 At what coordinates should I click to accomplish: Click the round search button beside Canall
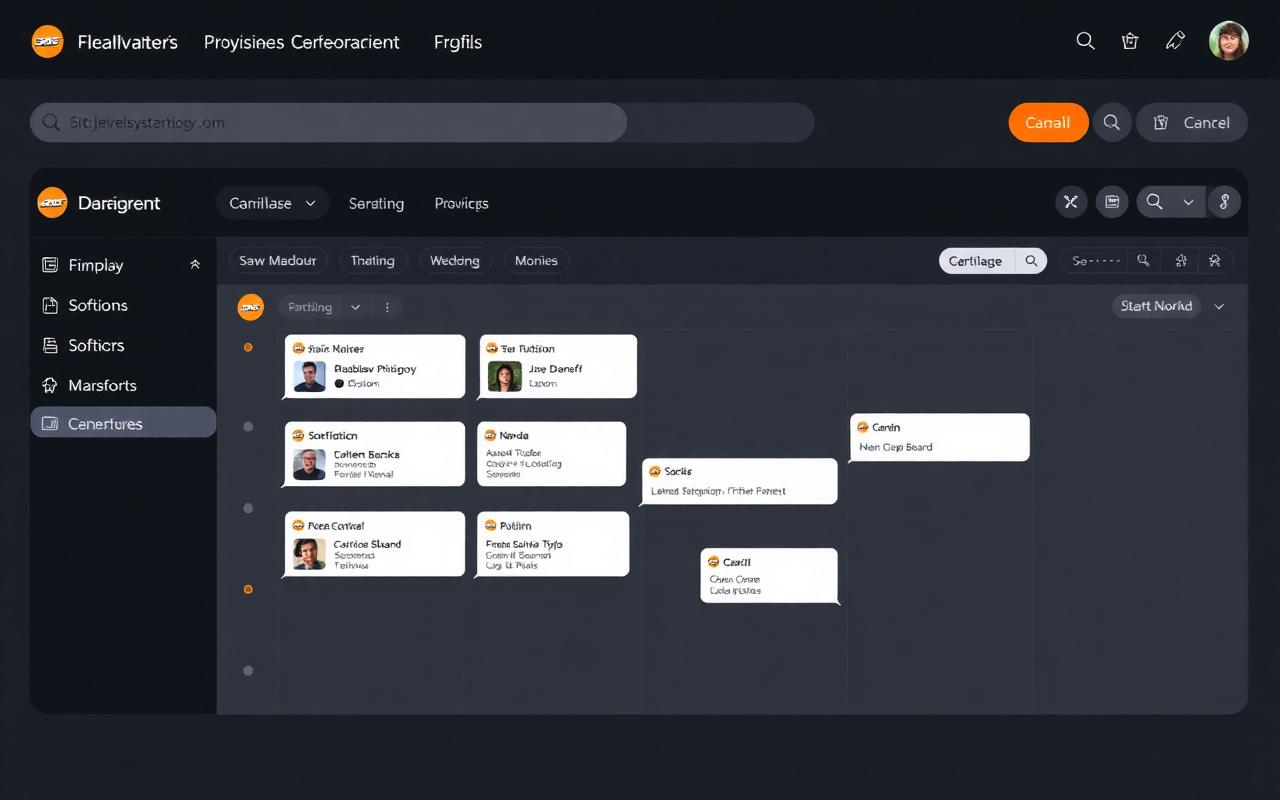(x=1111, y=122)
